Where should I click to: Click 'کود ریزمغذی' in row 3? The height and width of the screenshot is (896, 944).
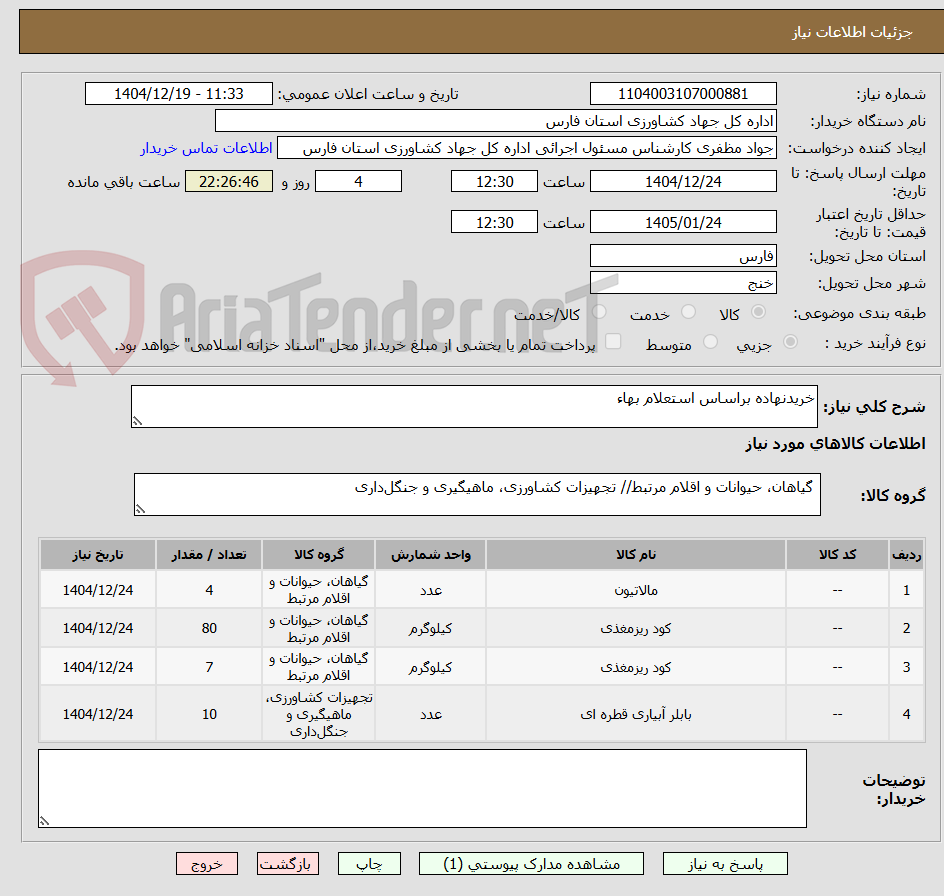pyautogui.click(x=636, y=667)
